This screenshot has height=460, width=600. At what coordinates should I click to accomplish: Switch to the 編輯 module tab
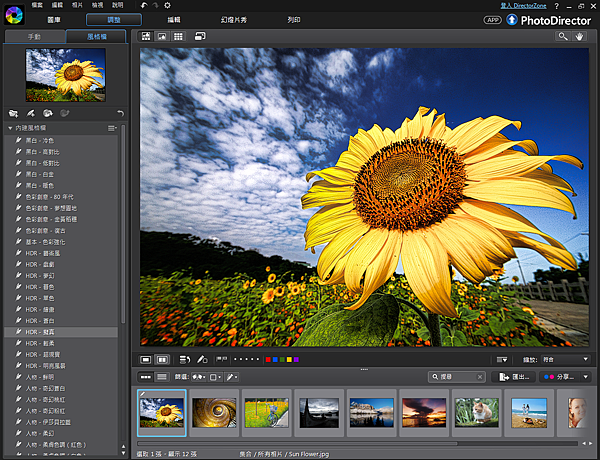click(x=174, y=20)
